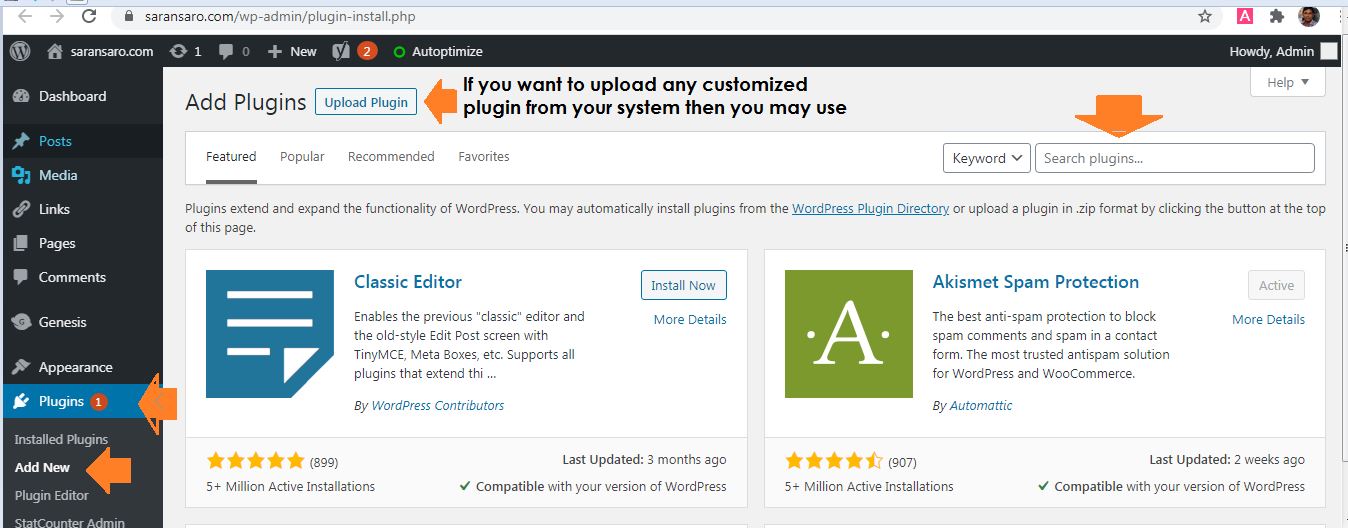The height and width of the screenshot is (528, 1348).
Task: Click the Akismet plugin logo image
Action: pyautogui.click(x=848, y=334)
